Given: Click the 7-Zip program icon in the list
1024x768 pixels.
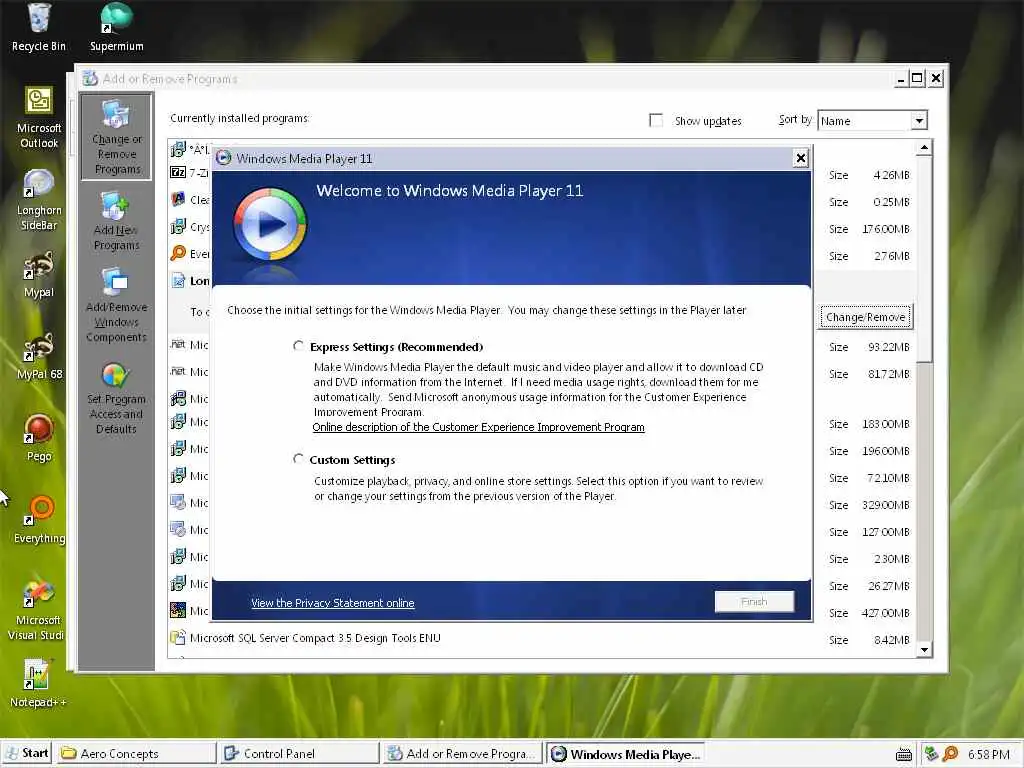Looking at the screenshot, I should pos(178,172).
